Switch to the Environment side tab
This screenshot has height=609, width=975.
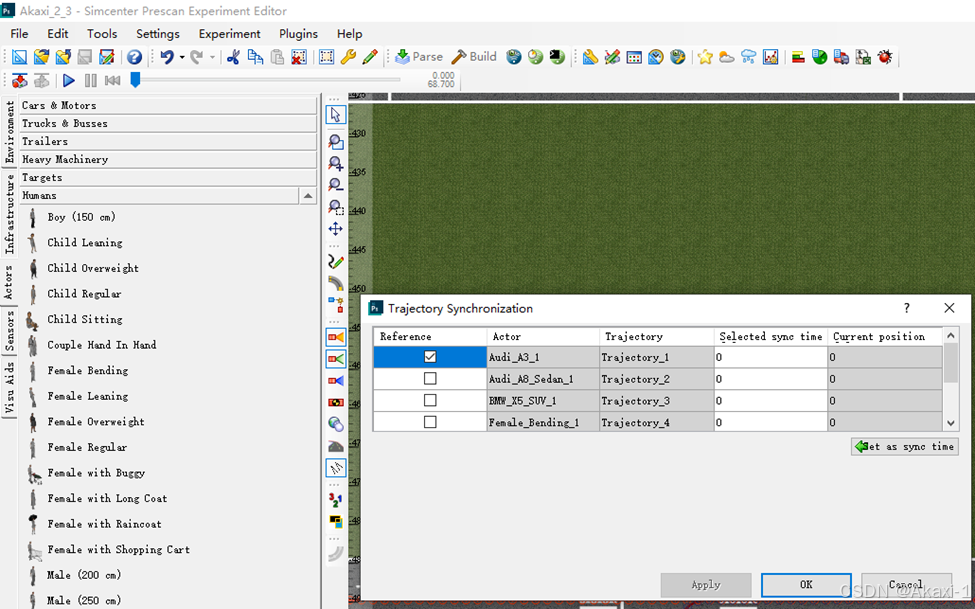point(9,132)
